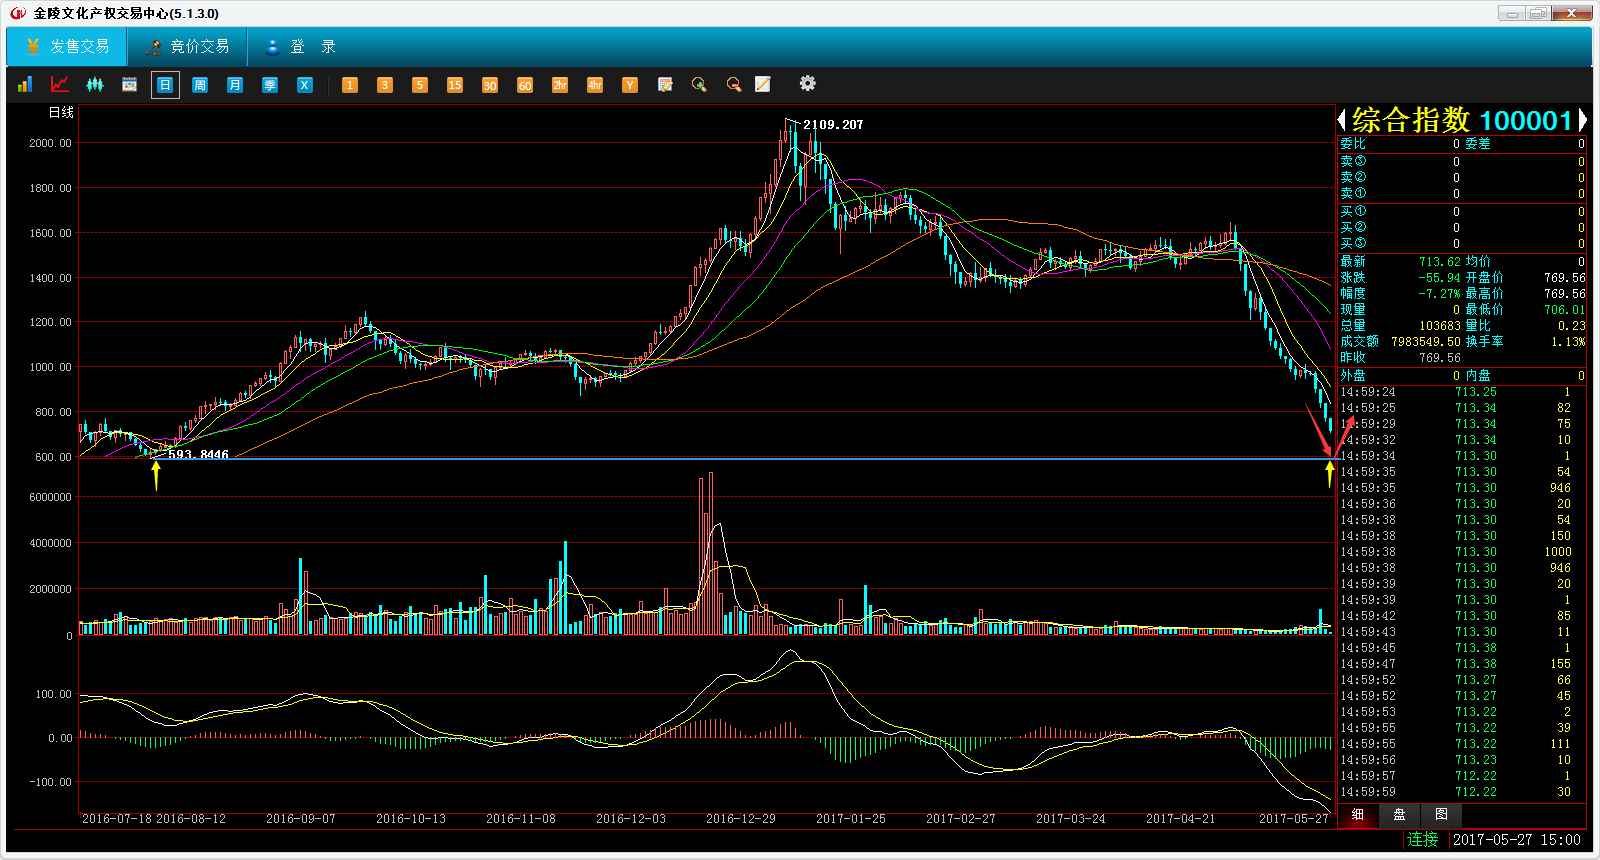Click the notepad with pencil icon
The height and width of the screenshot is (860, 1600).
tap(763, 85)
